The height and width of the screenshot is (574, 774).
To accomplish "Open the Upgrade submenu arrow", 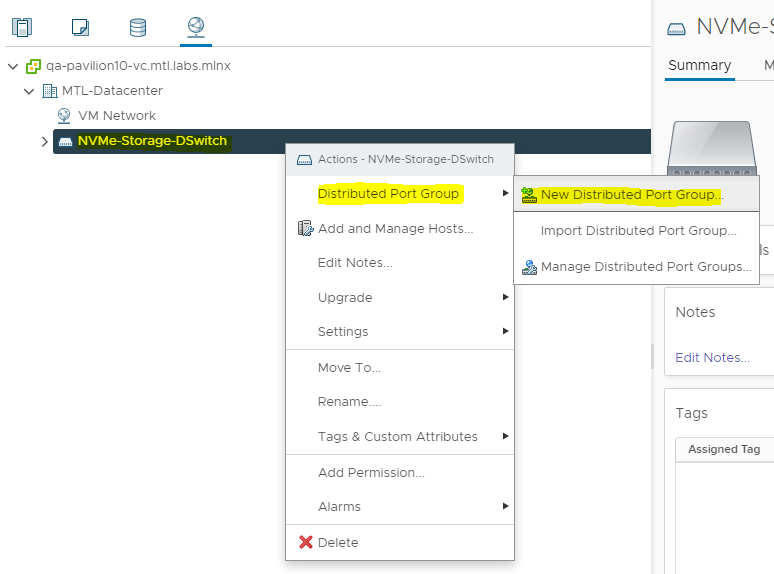I will 505,297.
